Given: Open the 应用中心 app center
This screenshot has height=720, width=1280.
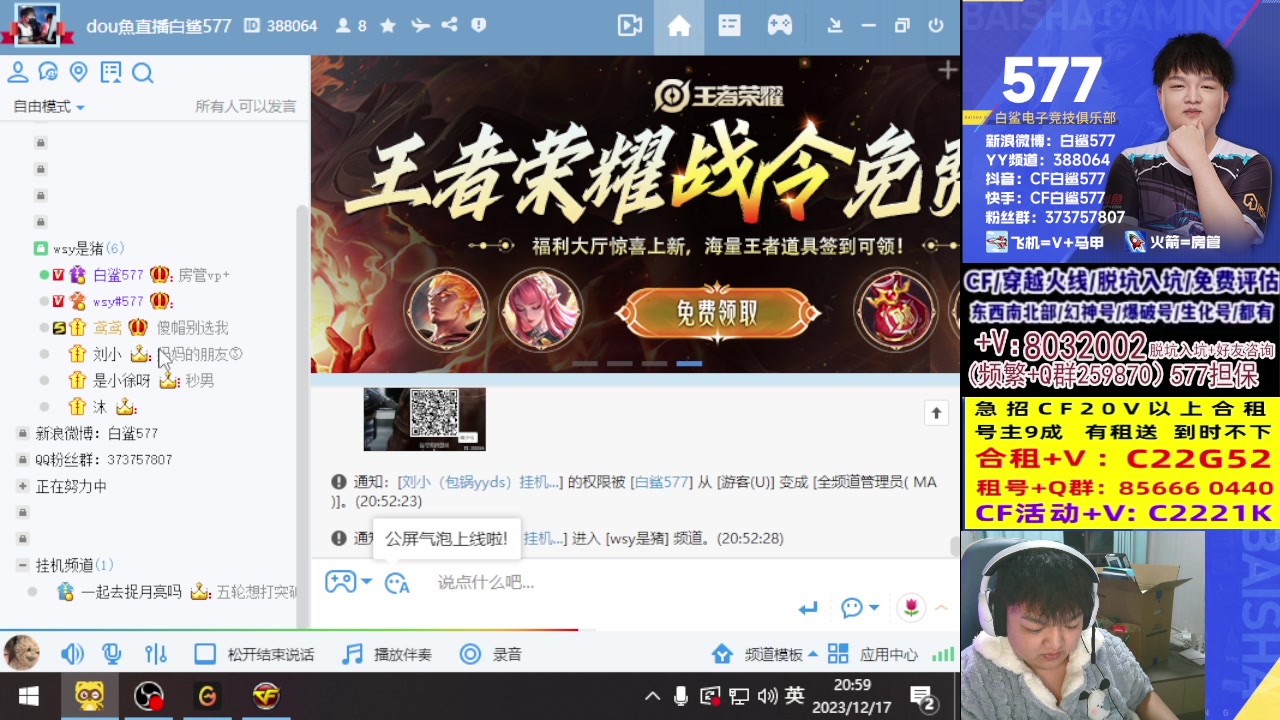Looking at the screenshot, I should pyautogui.click(x=872, y=654).
